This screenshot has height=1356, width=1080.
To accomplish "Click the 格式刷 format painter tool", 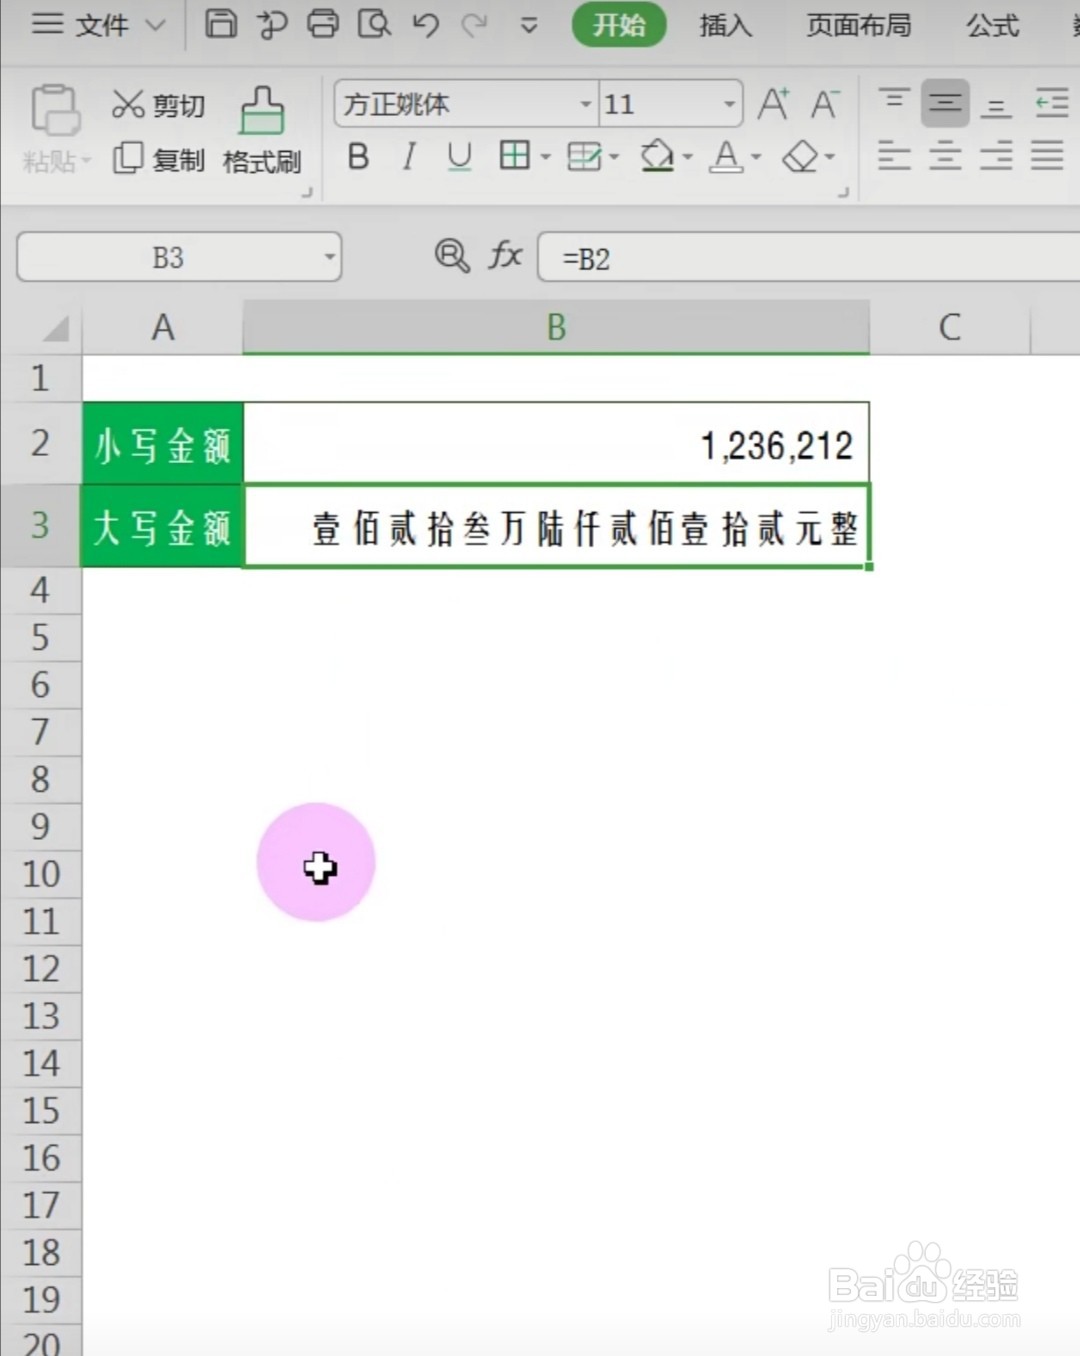I will click(x=261, y=130).
